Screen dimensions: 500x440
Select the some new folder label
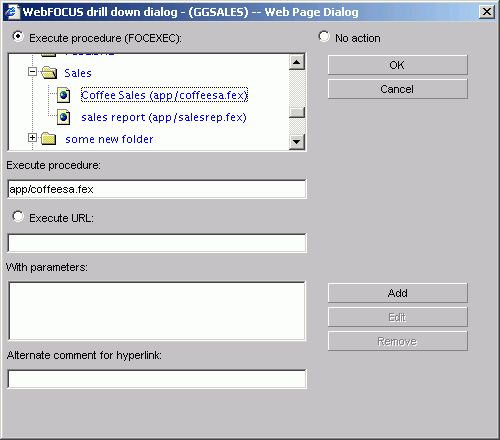click(x=109, y=139)
